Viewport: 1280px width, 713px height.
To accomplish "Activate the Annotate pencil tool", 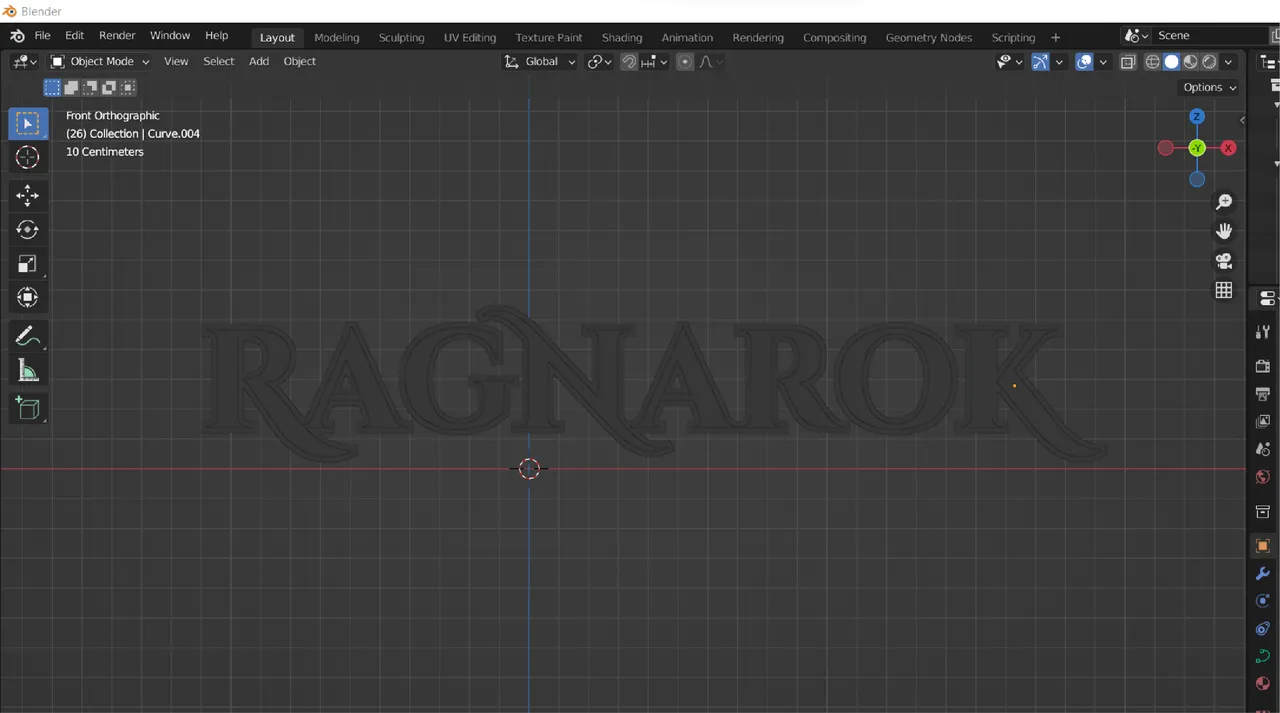I will point(28,336).
